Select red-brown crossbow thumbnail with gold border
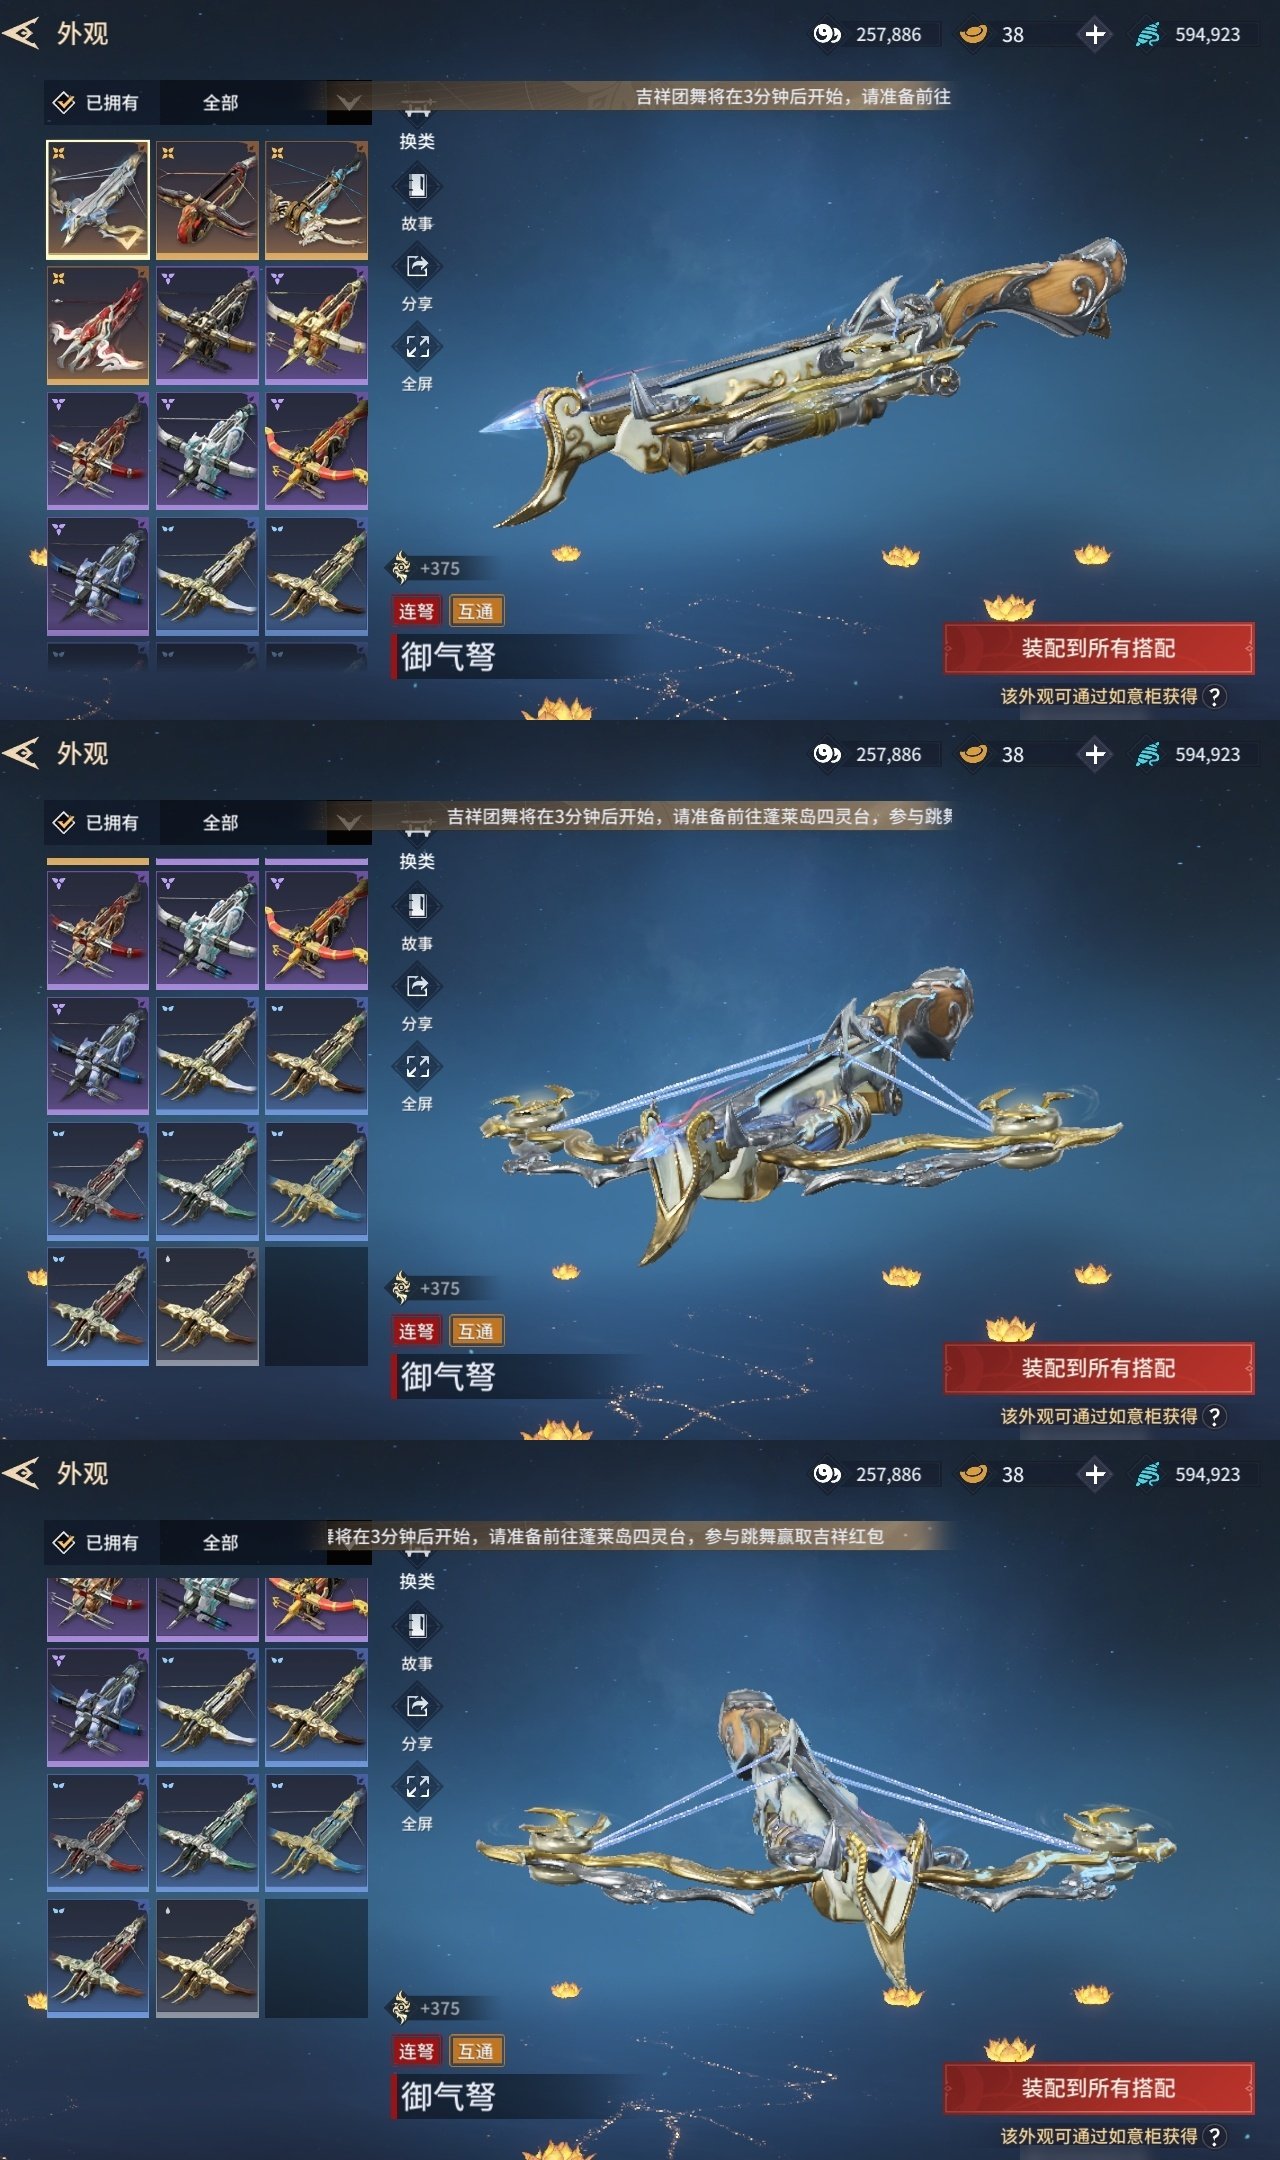The height and width of the screenshot is (2160, 1280). point(207,200)
